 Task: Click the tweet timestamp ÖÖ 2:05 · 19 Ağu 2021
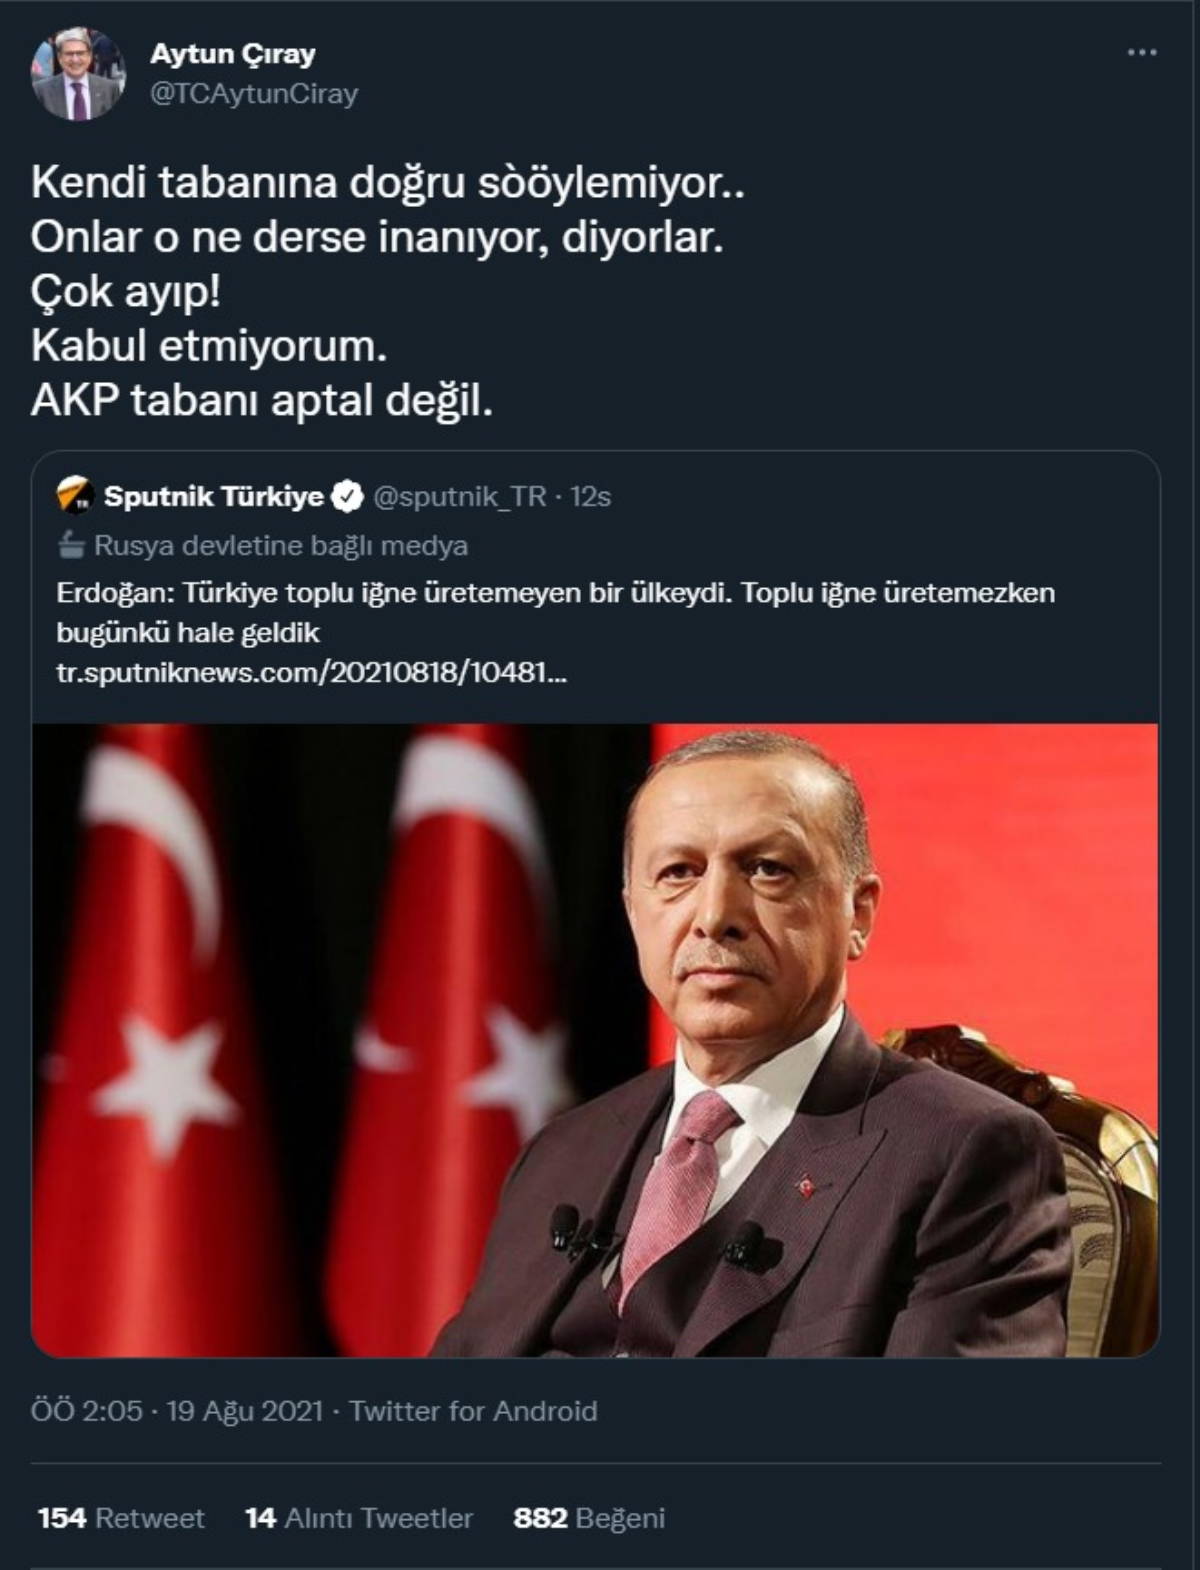point(176,1411)
